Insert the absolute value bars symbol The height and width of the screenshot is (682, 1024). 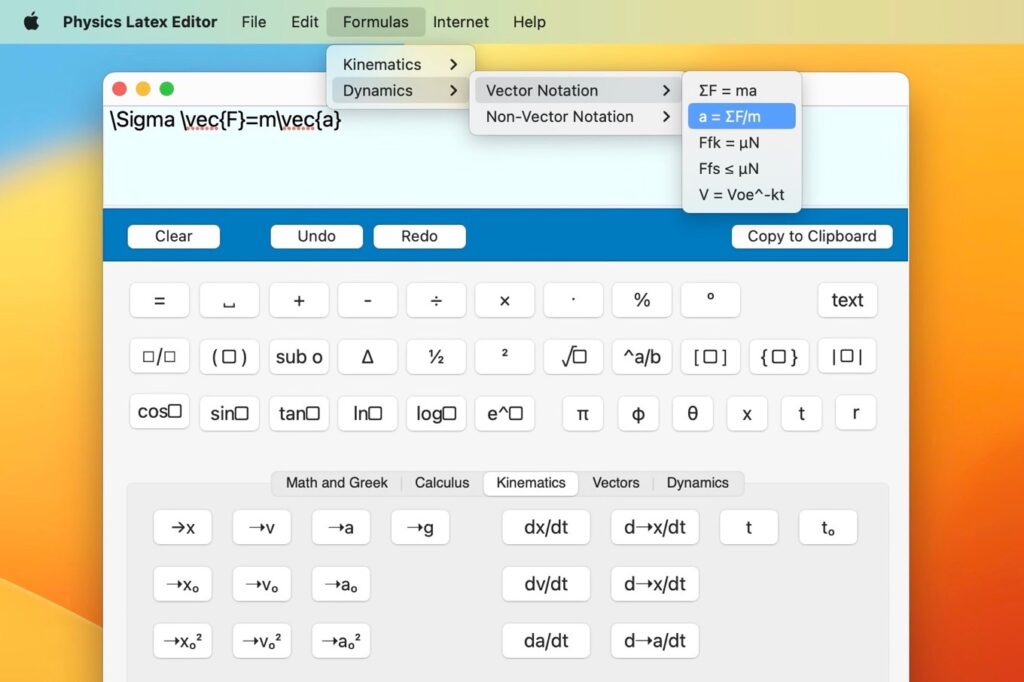[847, 356]
